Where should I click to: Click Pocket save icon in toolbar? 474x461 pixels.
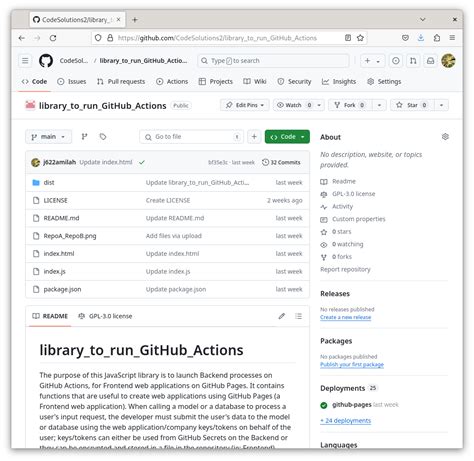[x=405, y=38]
